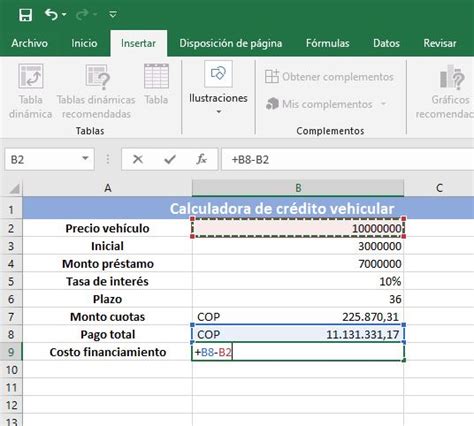Screen dimensions: 474x426
Task: Expand the Ilustraciones dropdown arrow
Action: 219,112
